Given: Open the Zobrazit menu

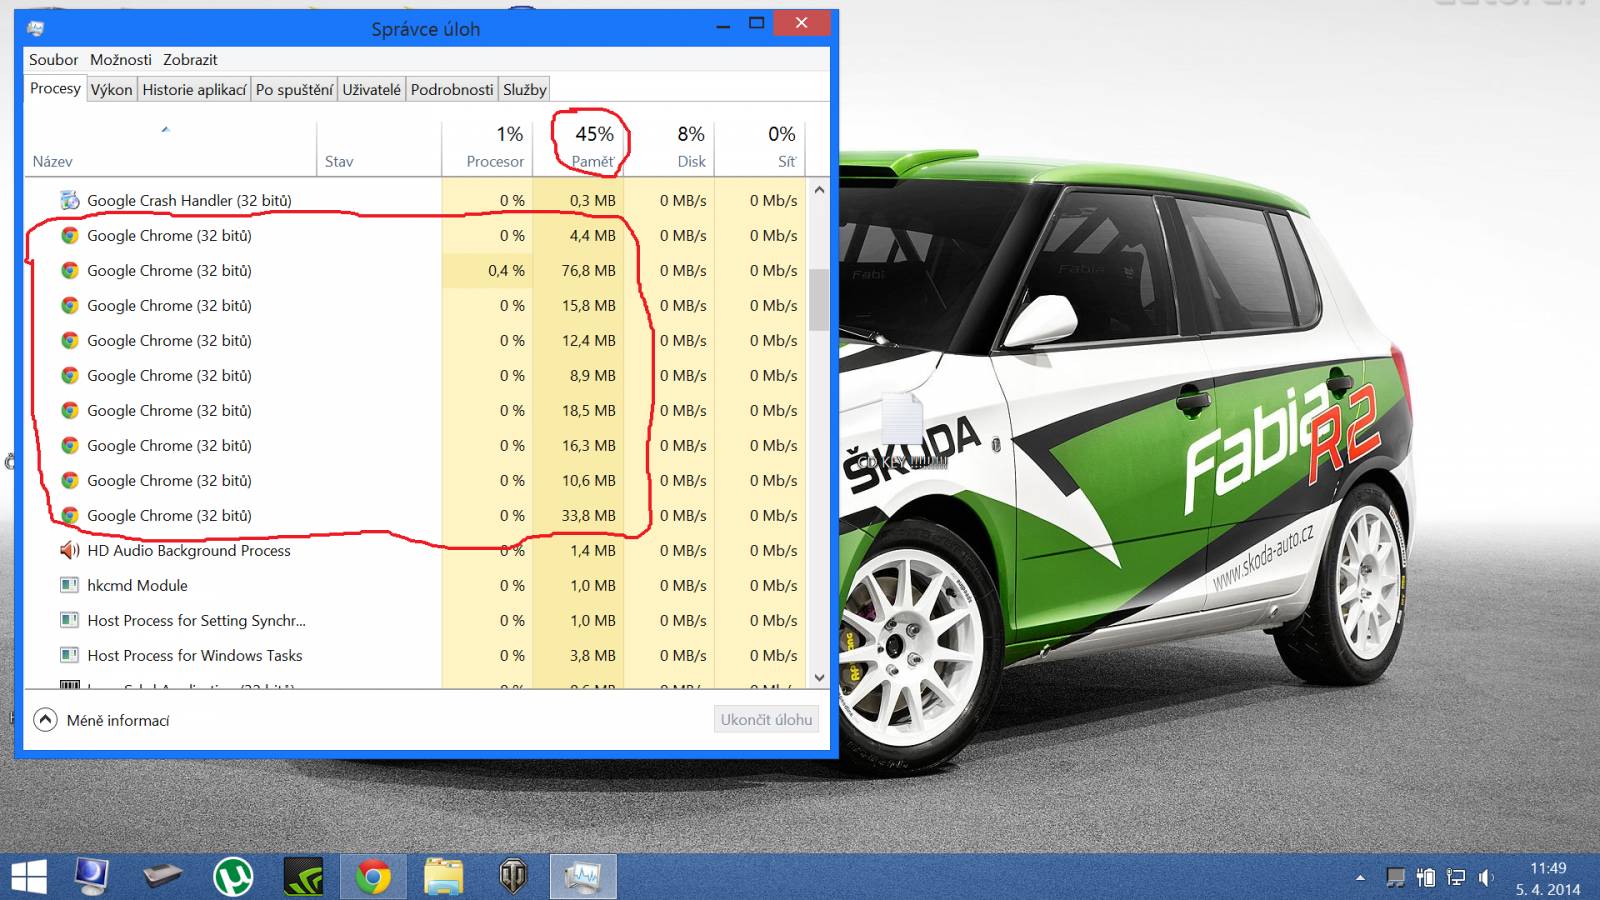Looking at the screenshot, I should 190,60.
